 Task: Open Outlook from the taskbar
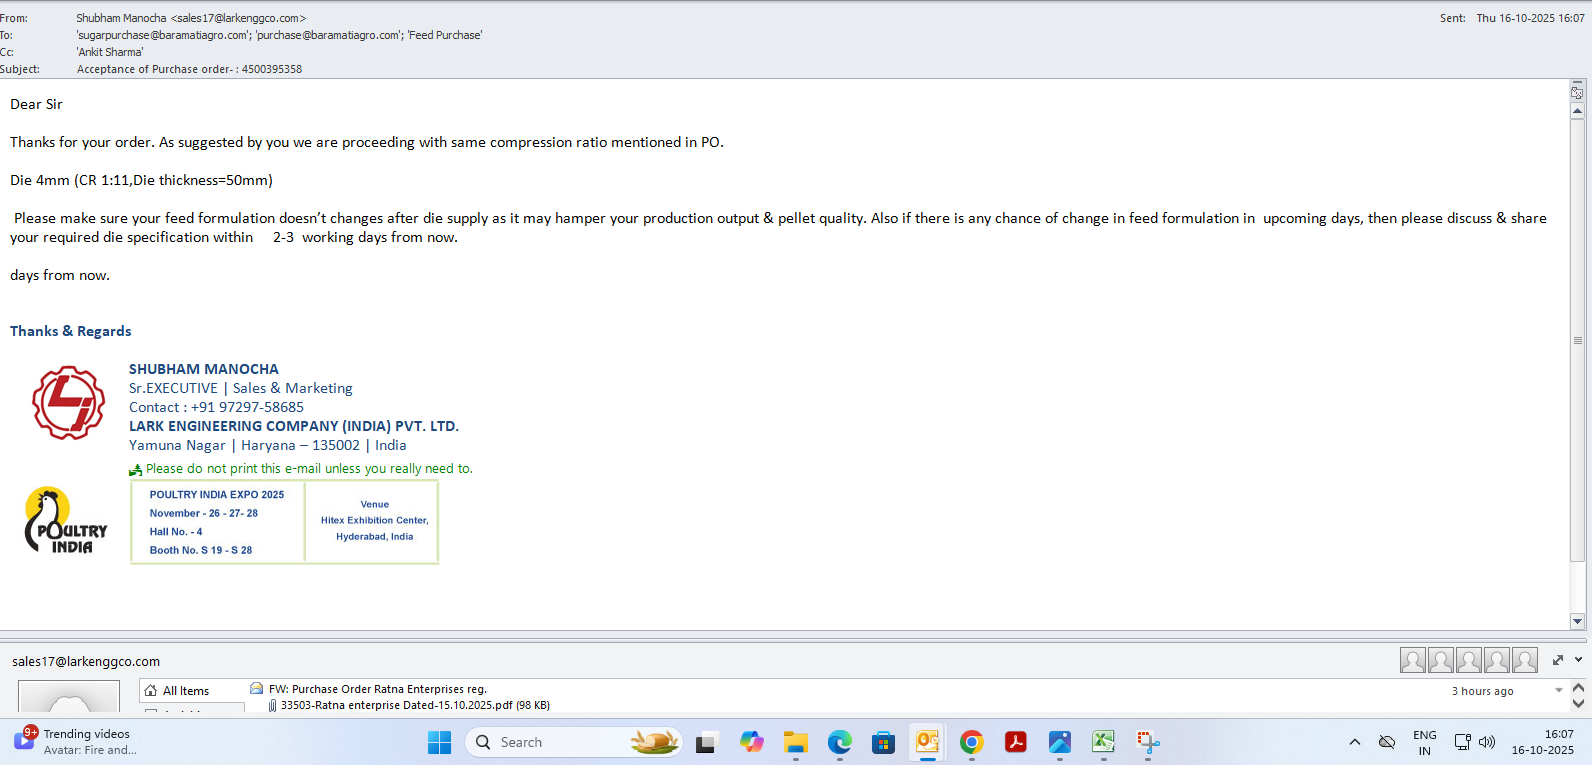pyautogui.click(x=927, y=742)
